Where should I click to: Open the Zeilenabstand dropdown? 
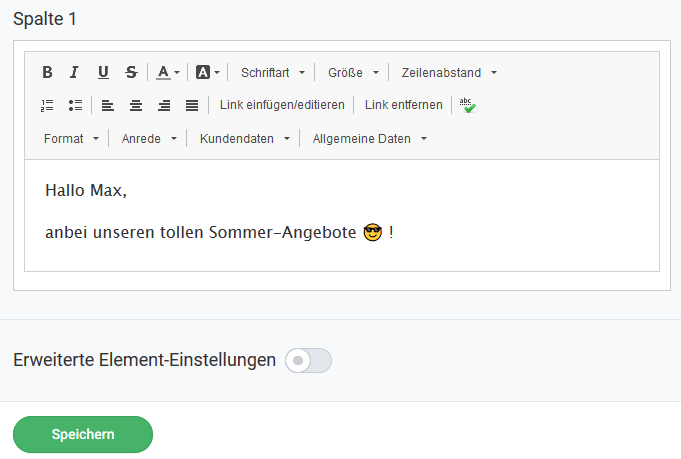[449, 73]
